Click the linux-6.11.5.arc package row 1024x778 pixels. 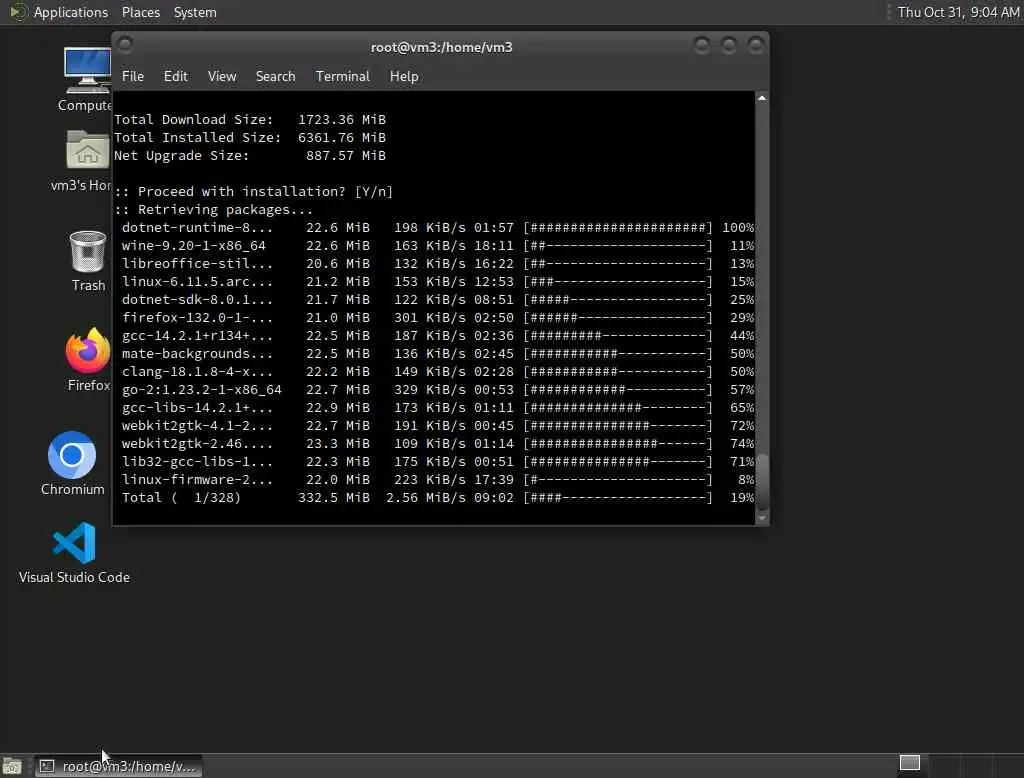point(438,282)
